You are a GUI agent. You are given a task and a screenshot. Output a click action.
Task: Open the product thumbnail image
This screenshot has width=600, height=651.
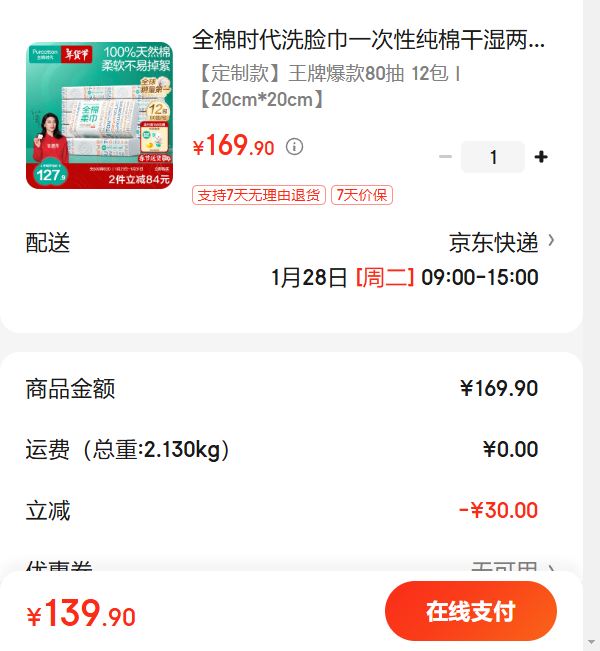(x=99, y=115)
